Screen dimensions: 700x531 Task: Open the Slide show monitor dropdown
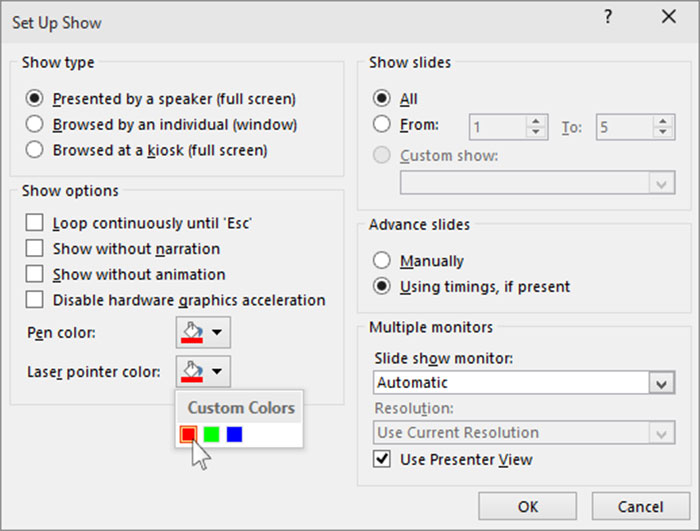pos(659,383)
